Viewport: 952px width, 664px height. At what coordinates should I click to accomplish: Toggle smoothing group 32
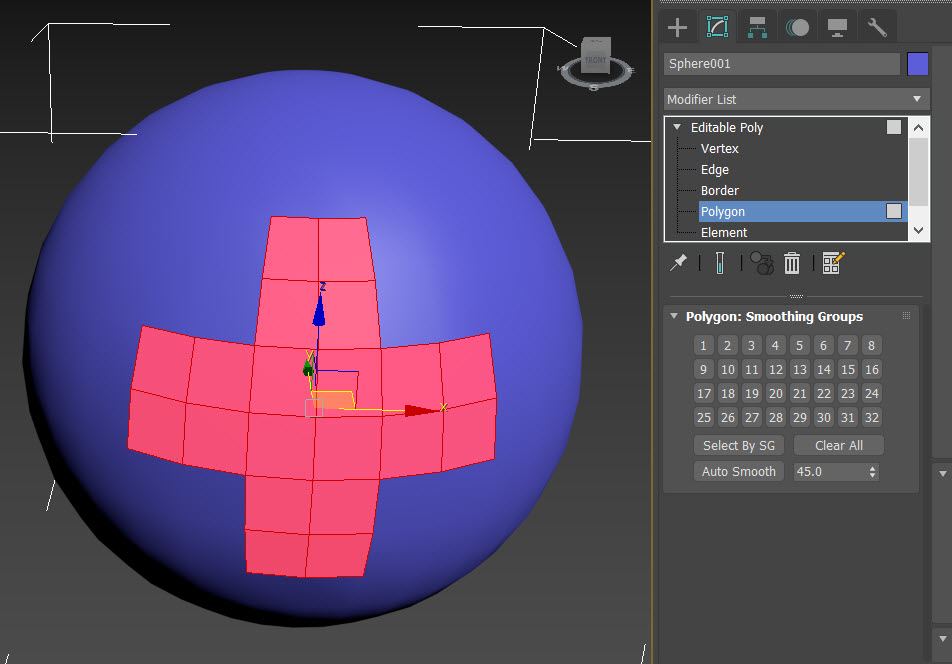(x=872, y=418)
